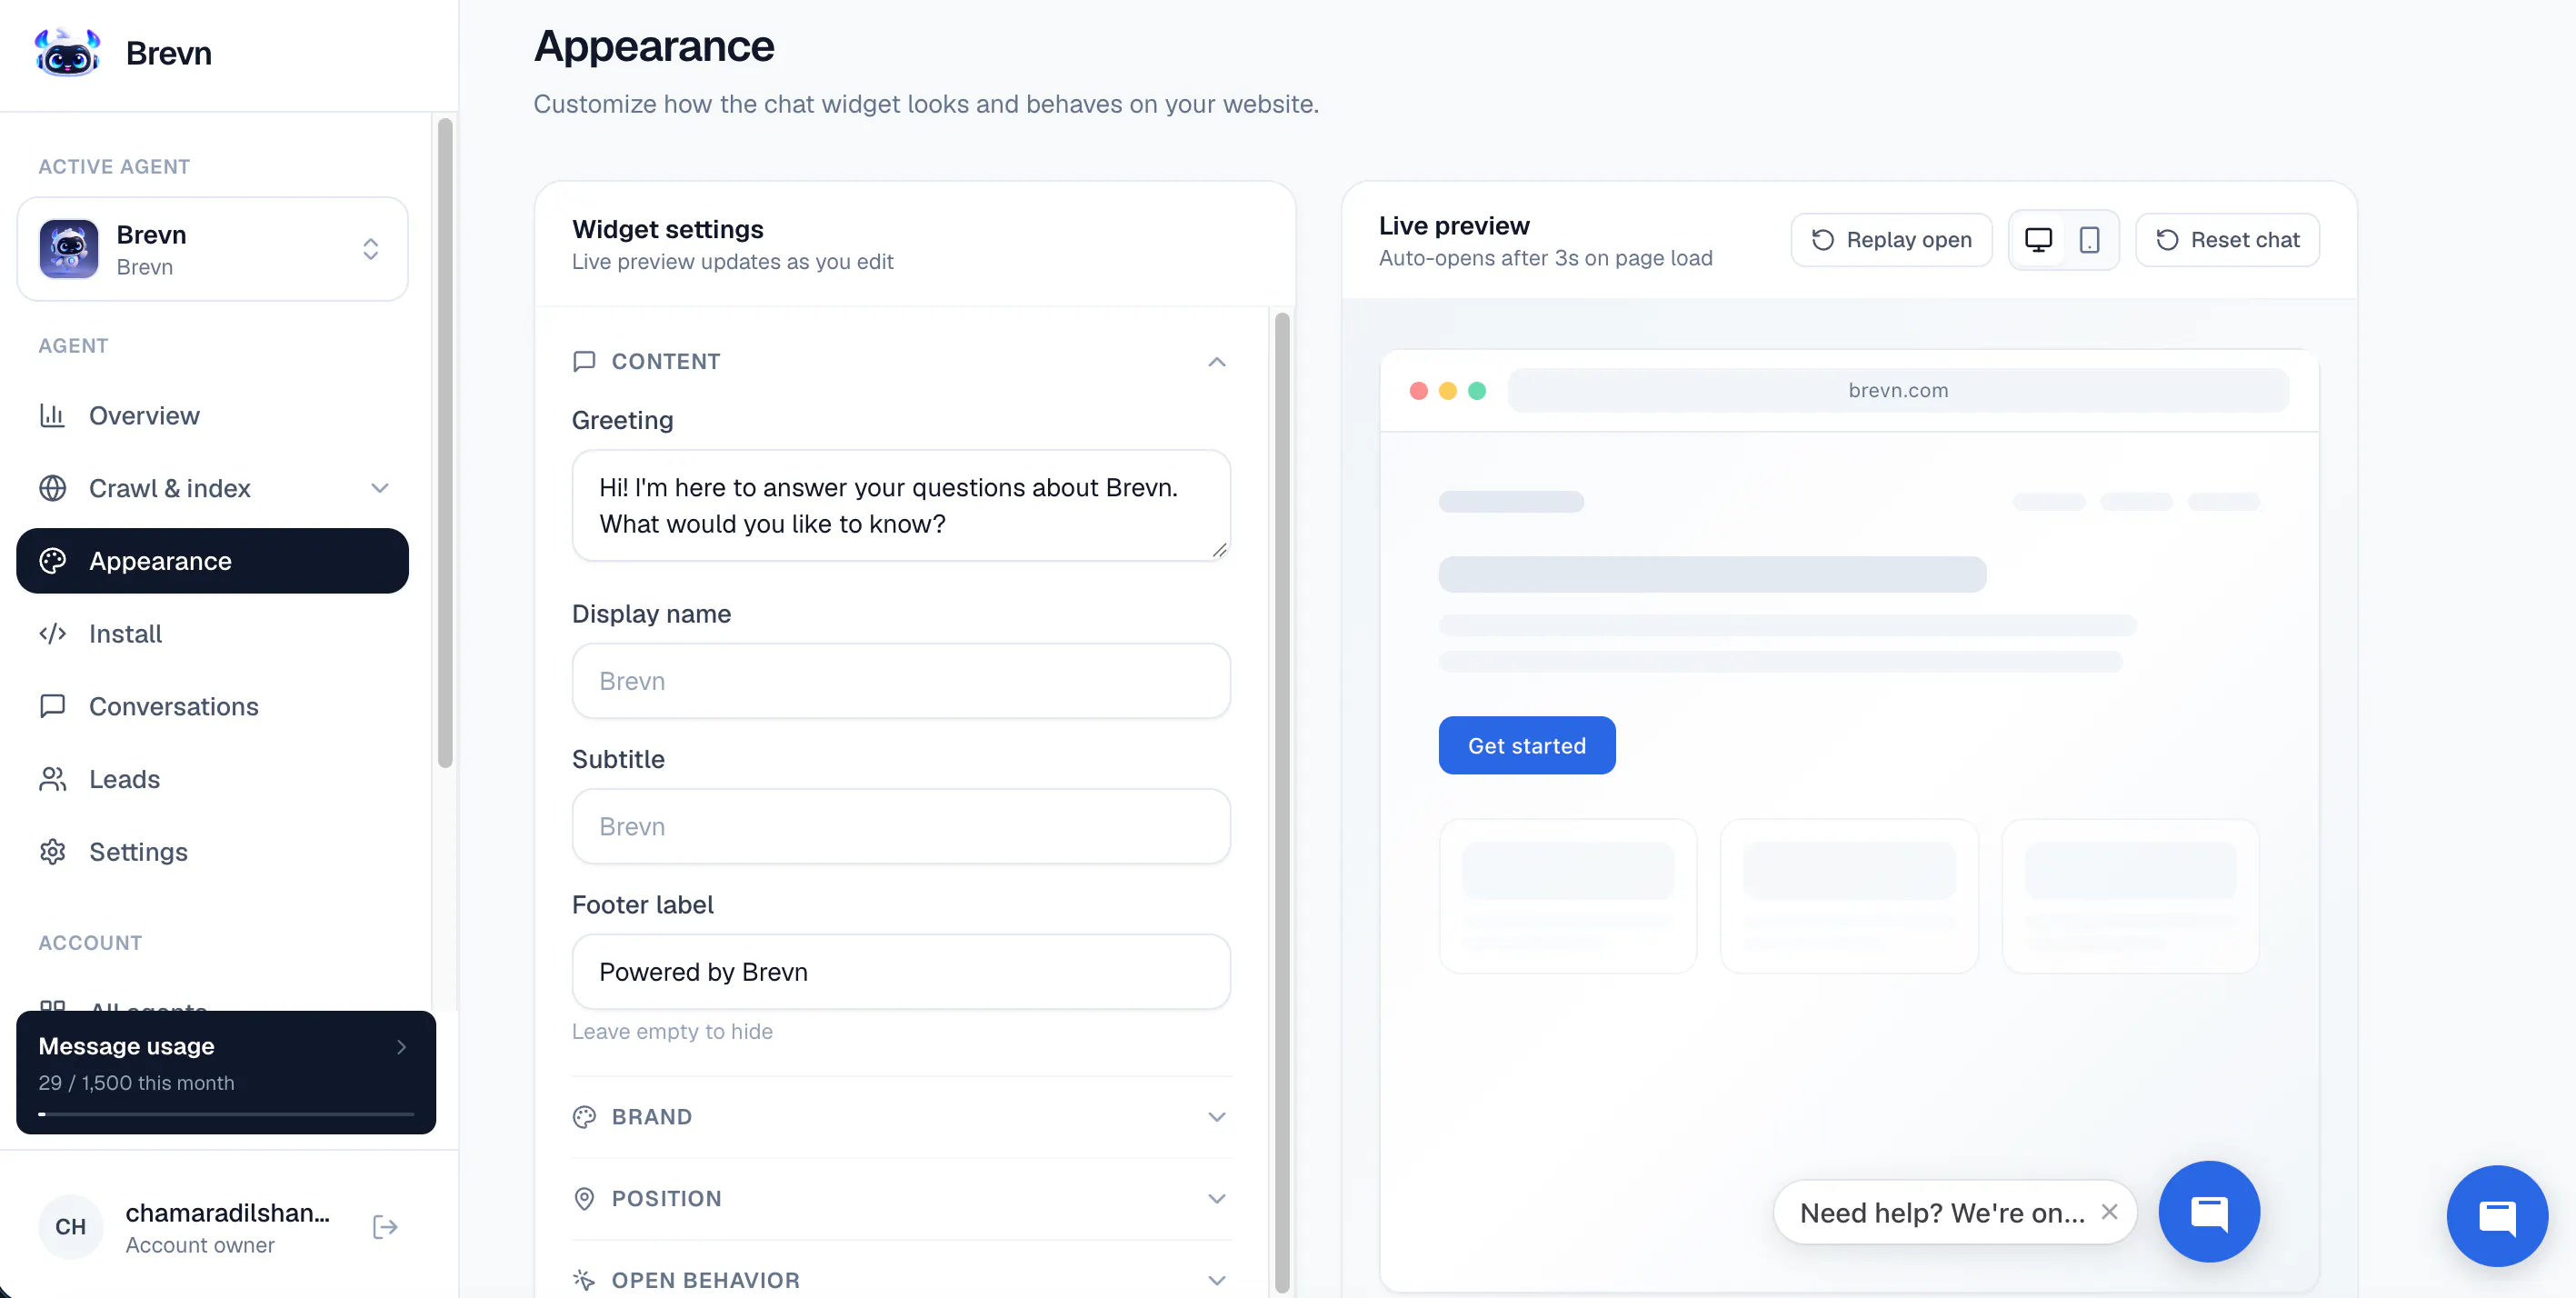Expand the POSITION section

(x=901, y=1199)
